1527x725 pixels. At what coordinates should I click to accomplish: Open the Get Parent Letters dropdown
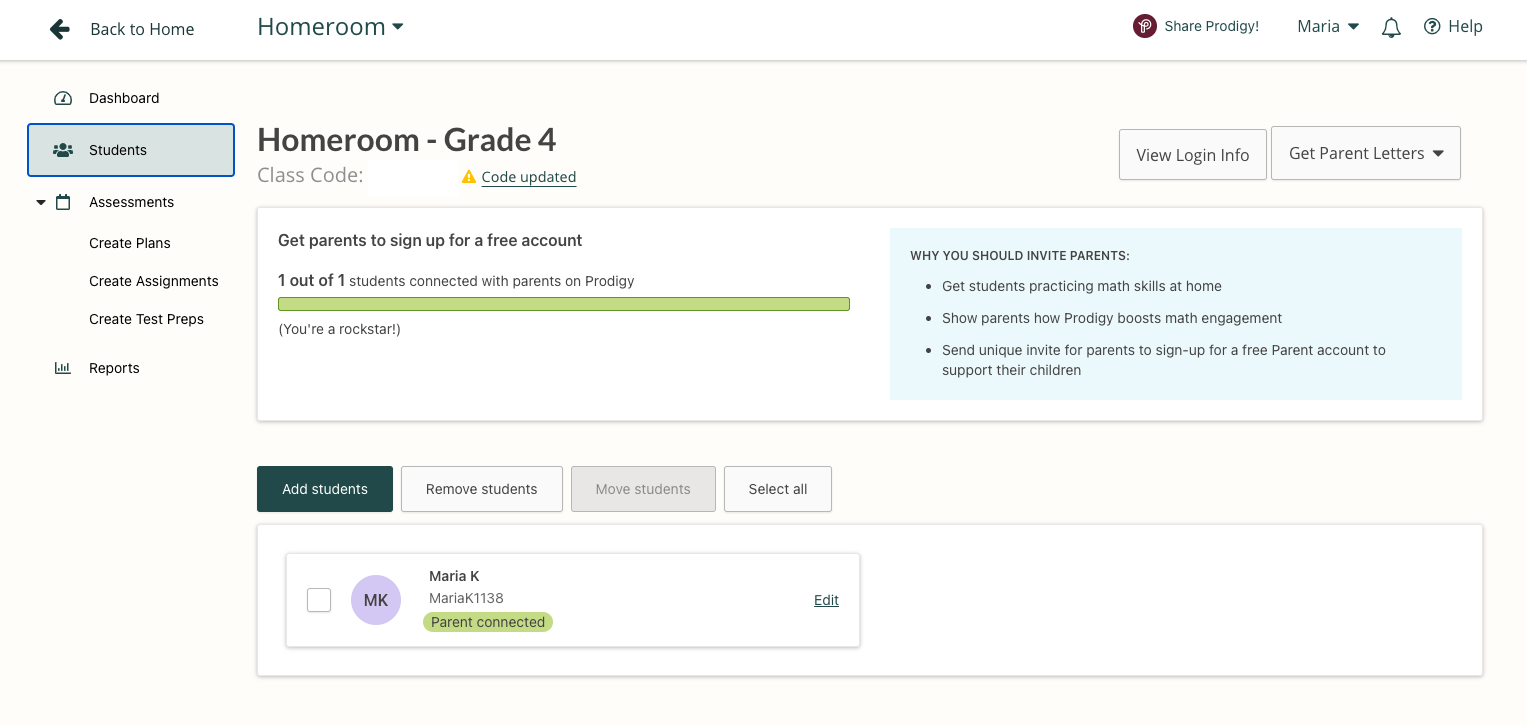click(x=1366, y=153)
